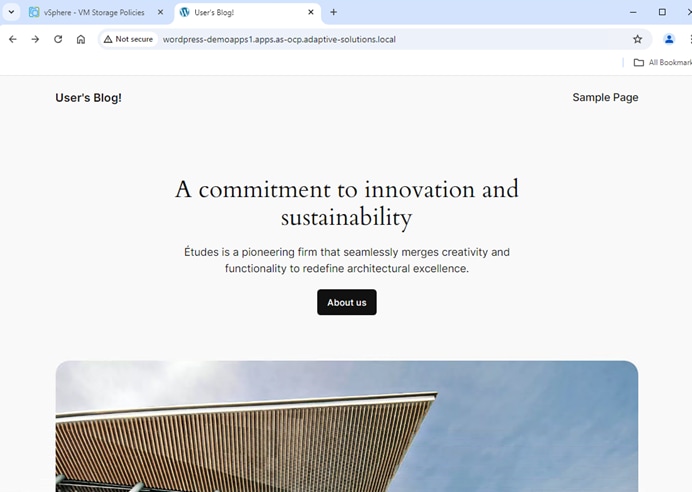This screenshot has height=492, width=692.
Task: Go back to previous page
Action: (x=13, y=39)
